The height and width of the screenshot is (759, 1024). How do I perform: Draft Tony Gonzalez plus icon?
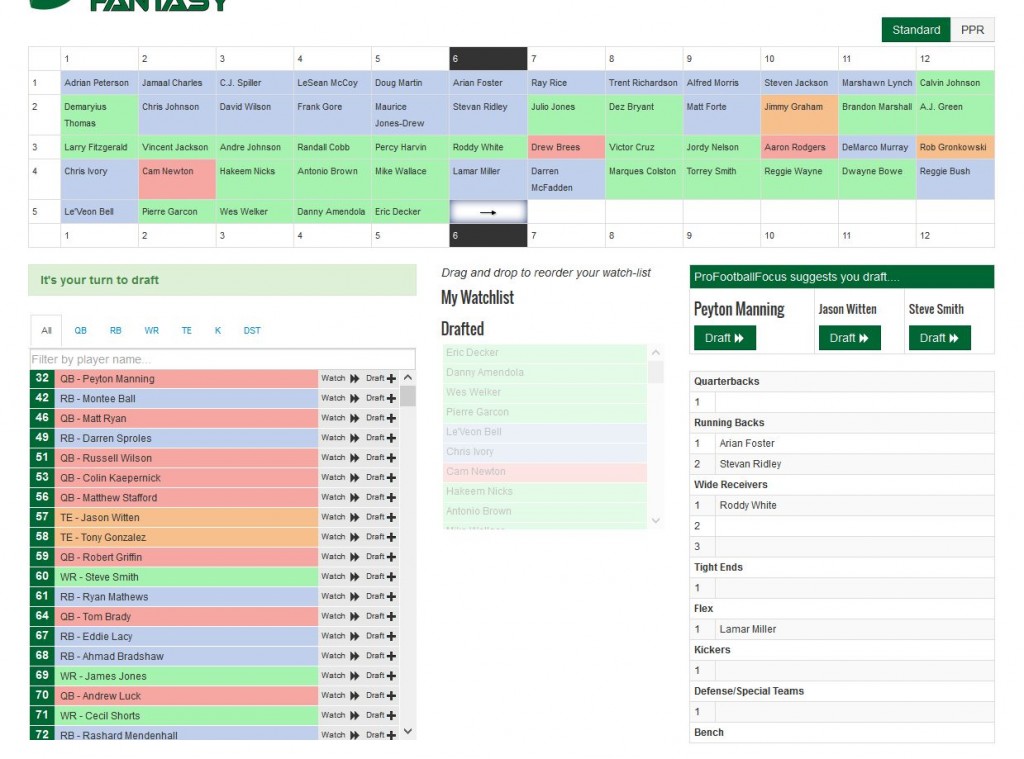point(391,537)
